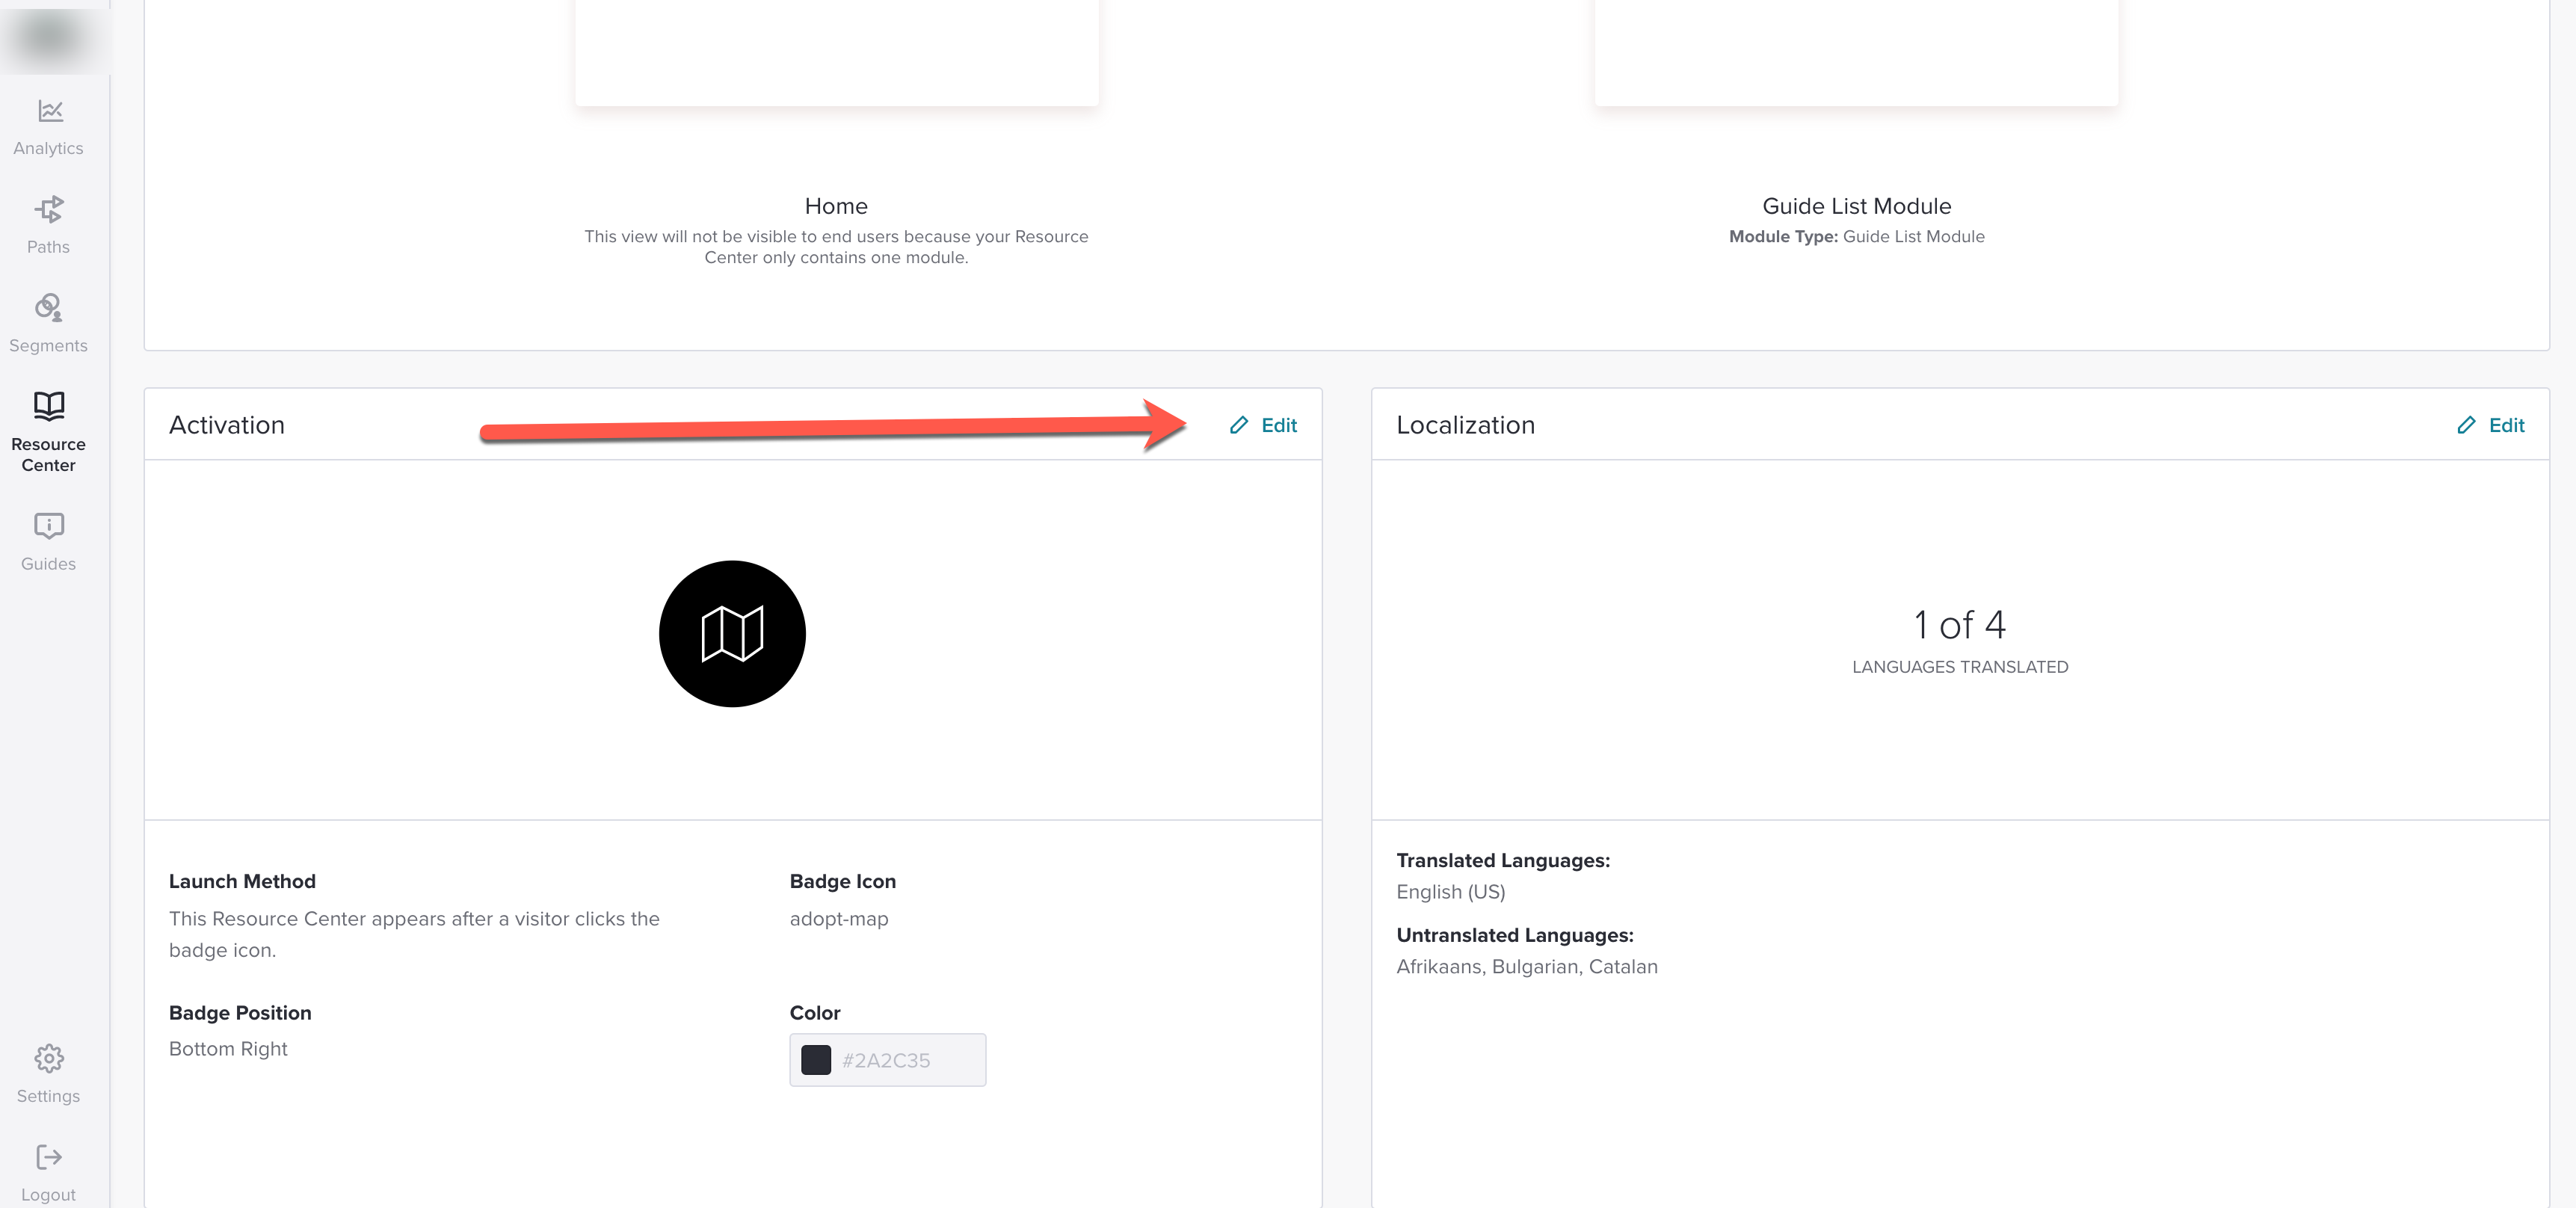Click the dark color swatch square
Image resolution: width=2576 pixels, height=1208 pixels.
(x=816, y=1060)
